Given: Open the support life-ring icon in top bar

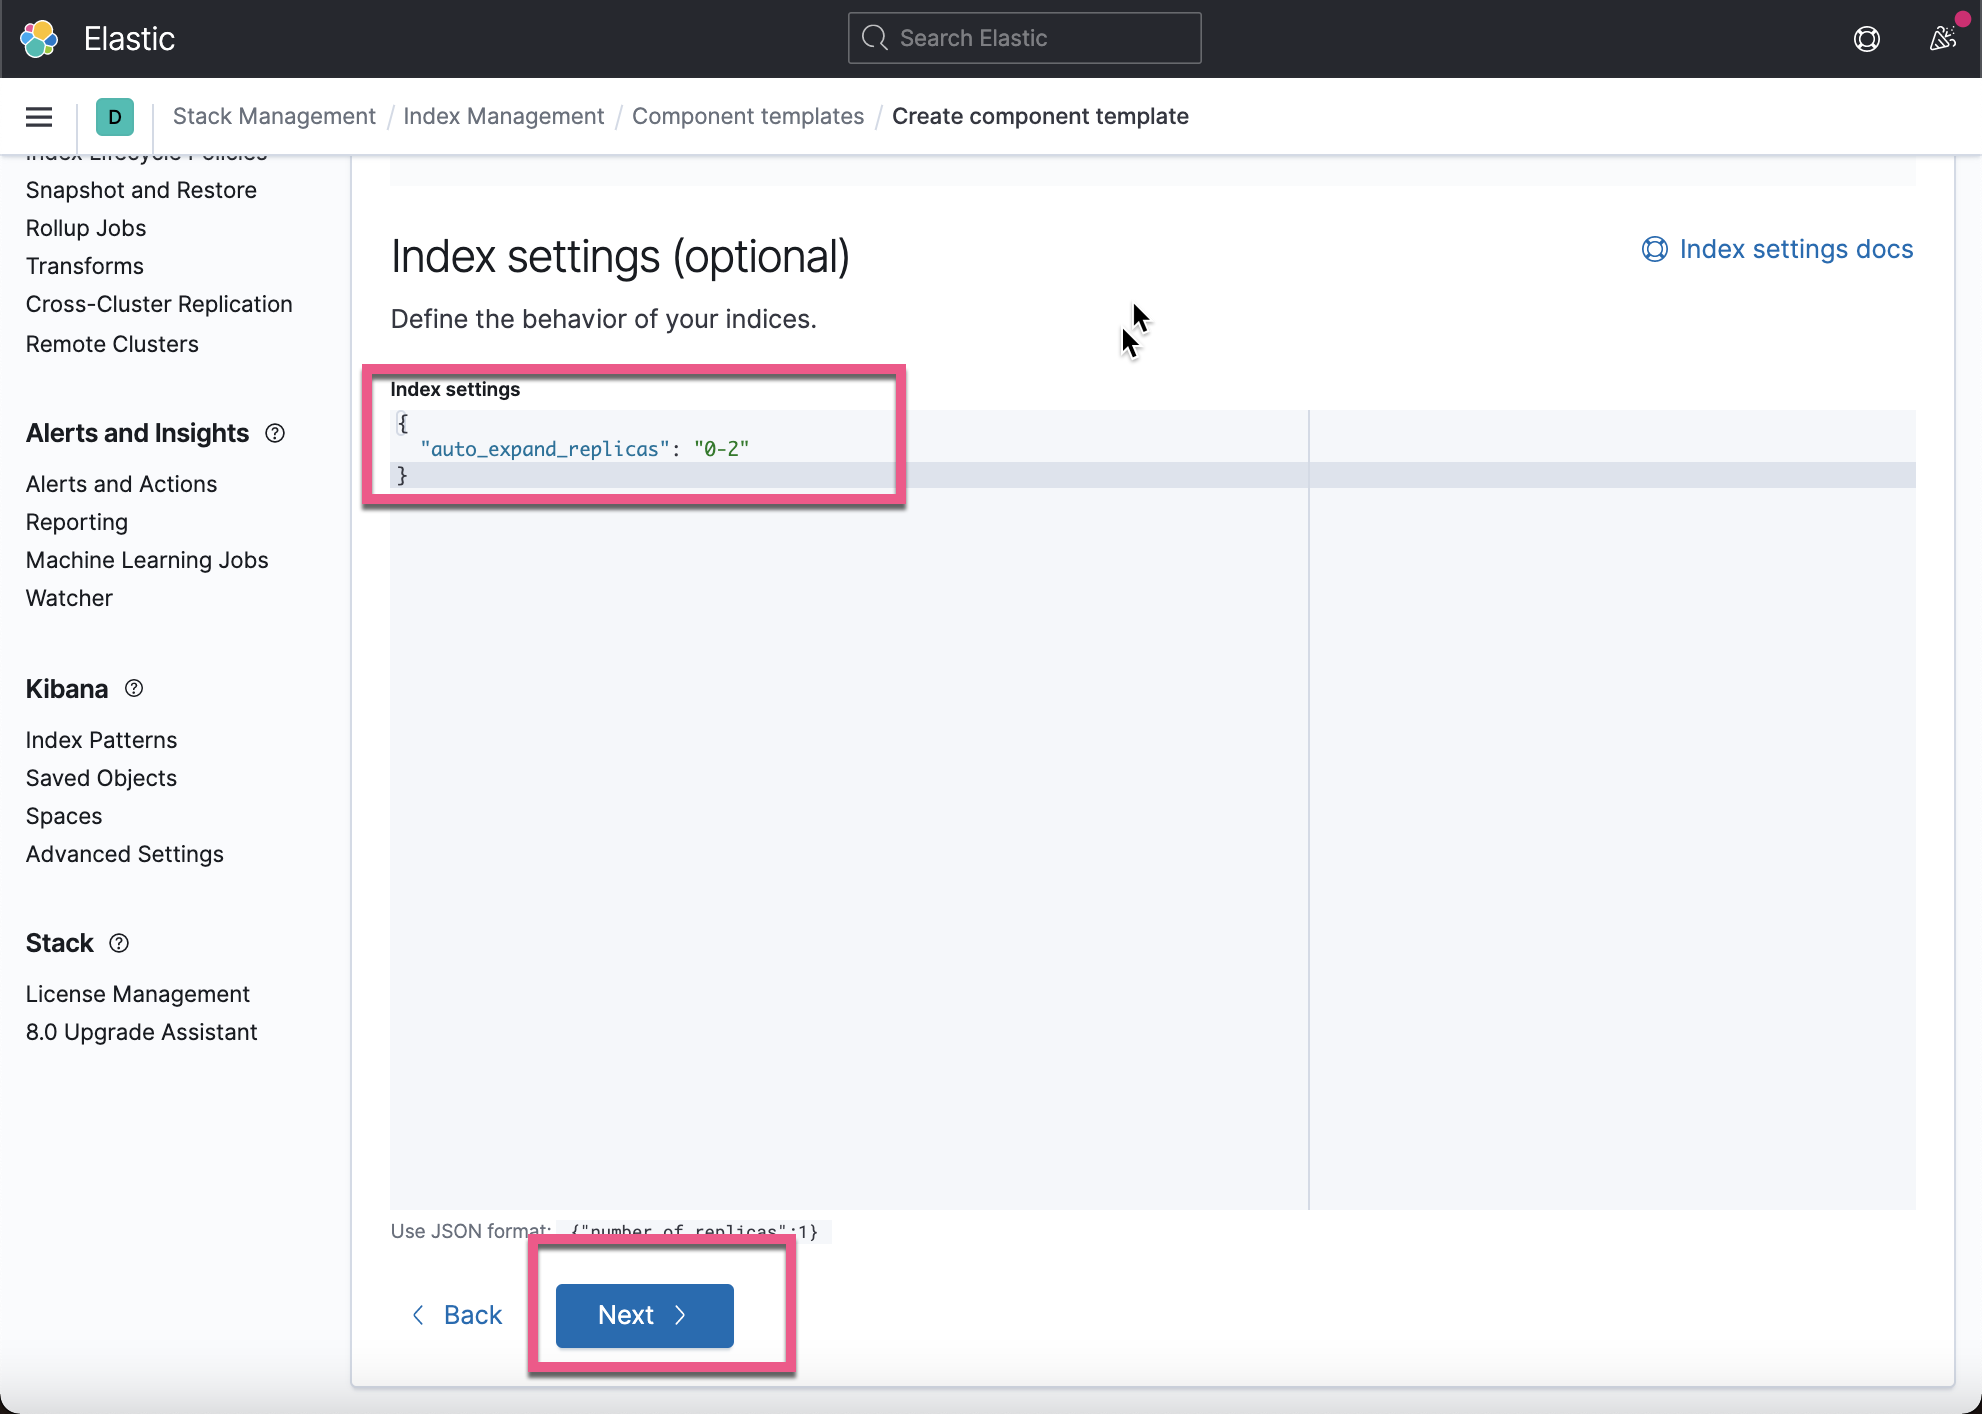Looking at the screenshot, I should [x=1866, y=39].
